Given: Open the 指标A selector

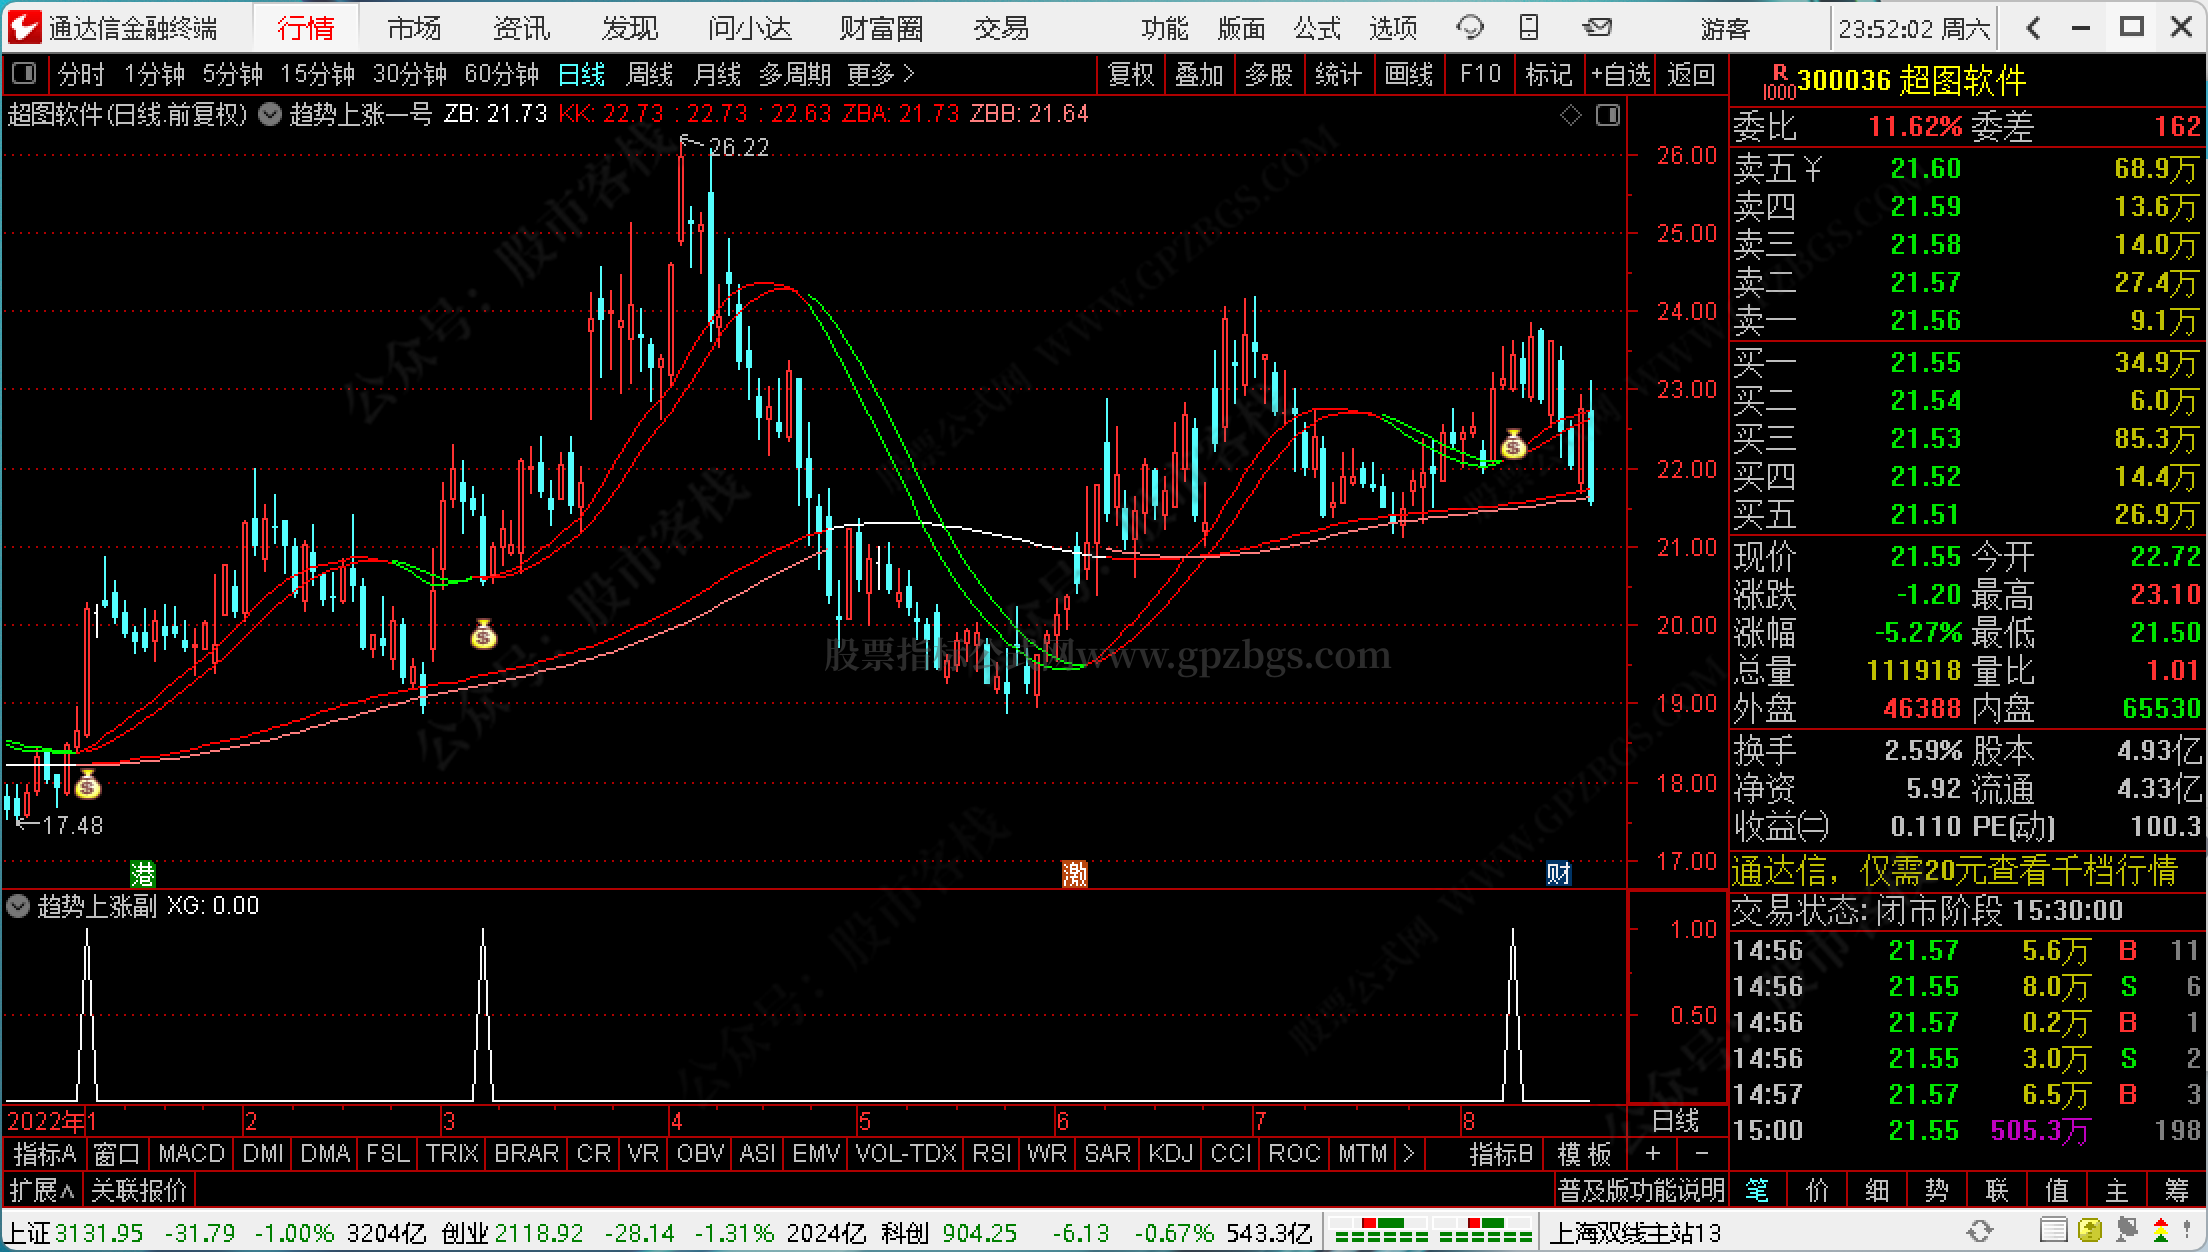Looking at the screenshot, I should pyautogui.click(x=45, y=1153).
